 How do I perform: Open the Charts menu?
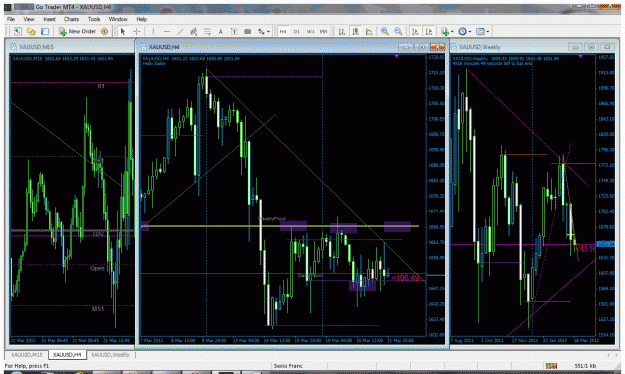click(x=71, y=19)
